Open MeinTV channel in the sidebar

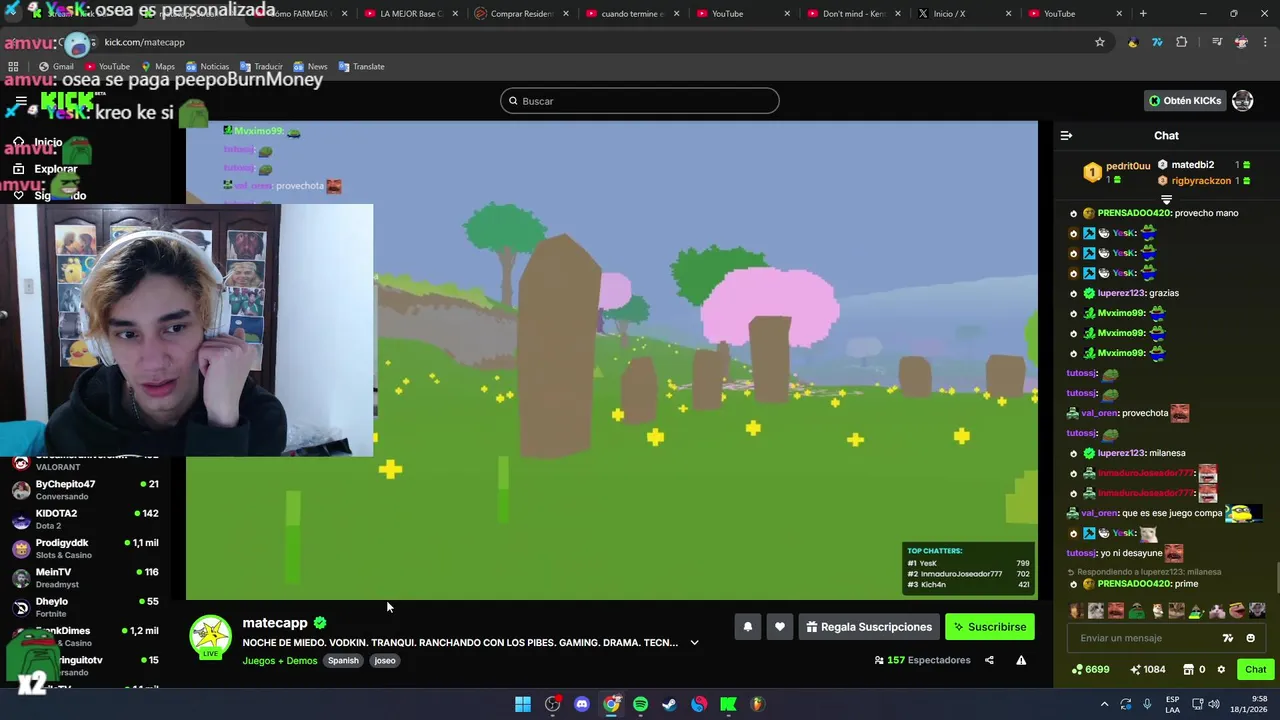pyautogui.click(x=85, y=578)
